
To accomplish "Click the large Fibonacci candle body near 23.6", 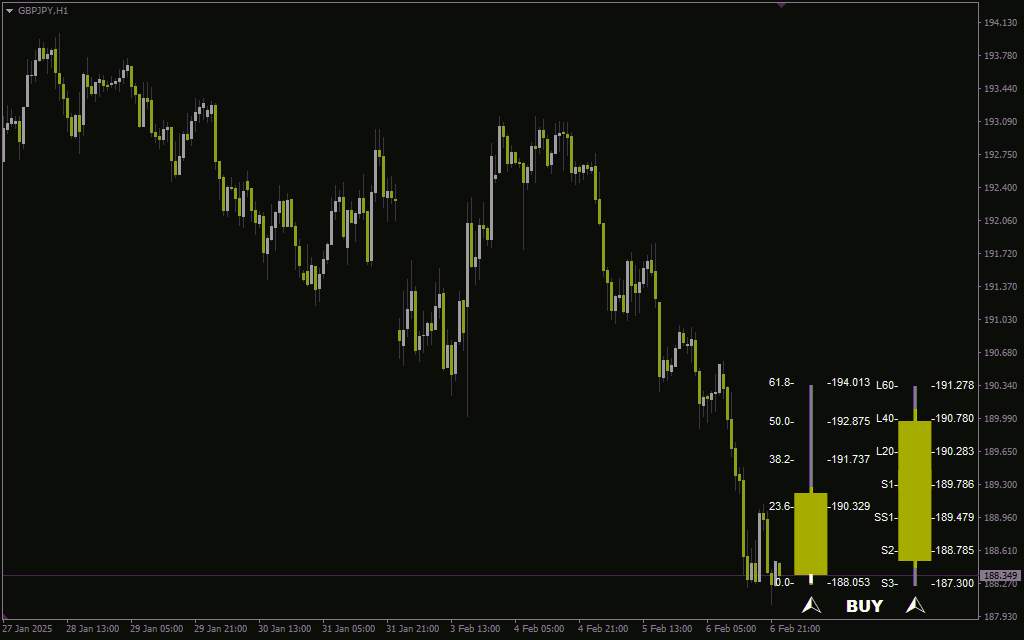I will pos(810,534).
